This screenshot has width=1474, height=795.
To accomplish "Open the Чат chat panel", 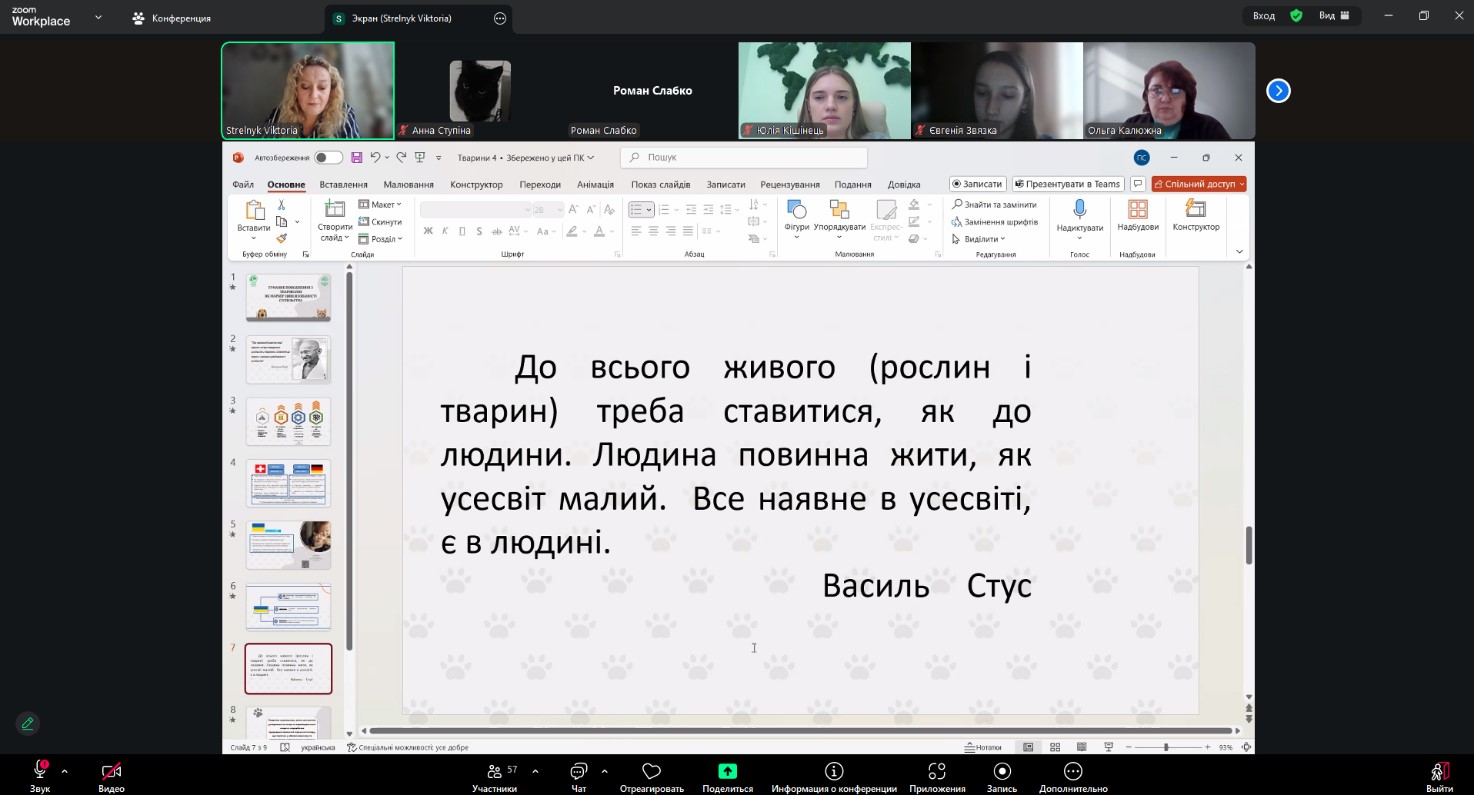I will click(578, 772).
